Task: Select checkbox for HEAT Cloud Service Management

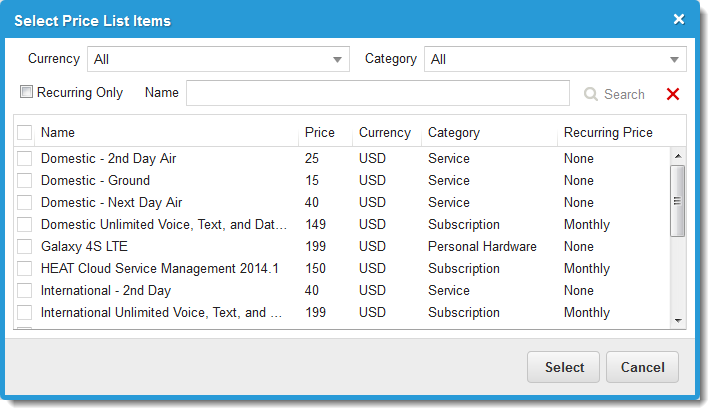Action: (x=25, y=269)
